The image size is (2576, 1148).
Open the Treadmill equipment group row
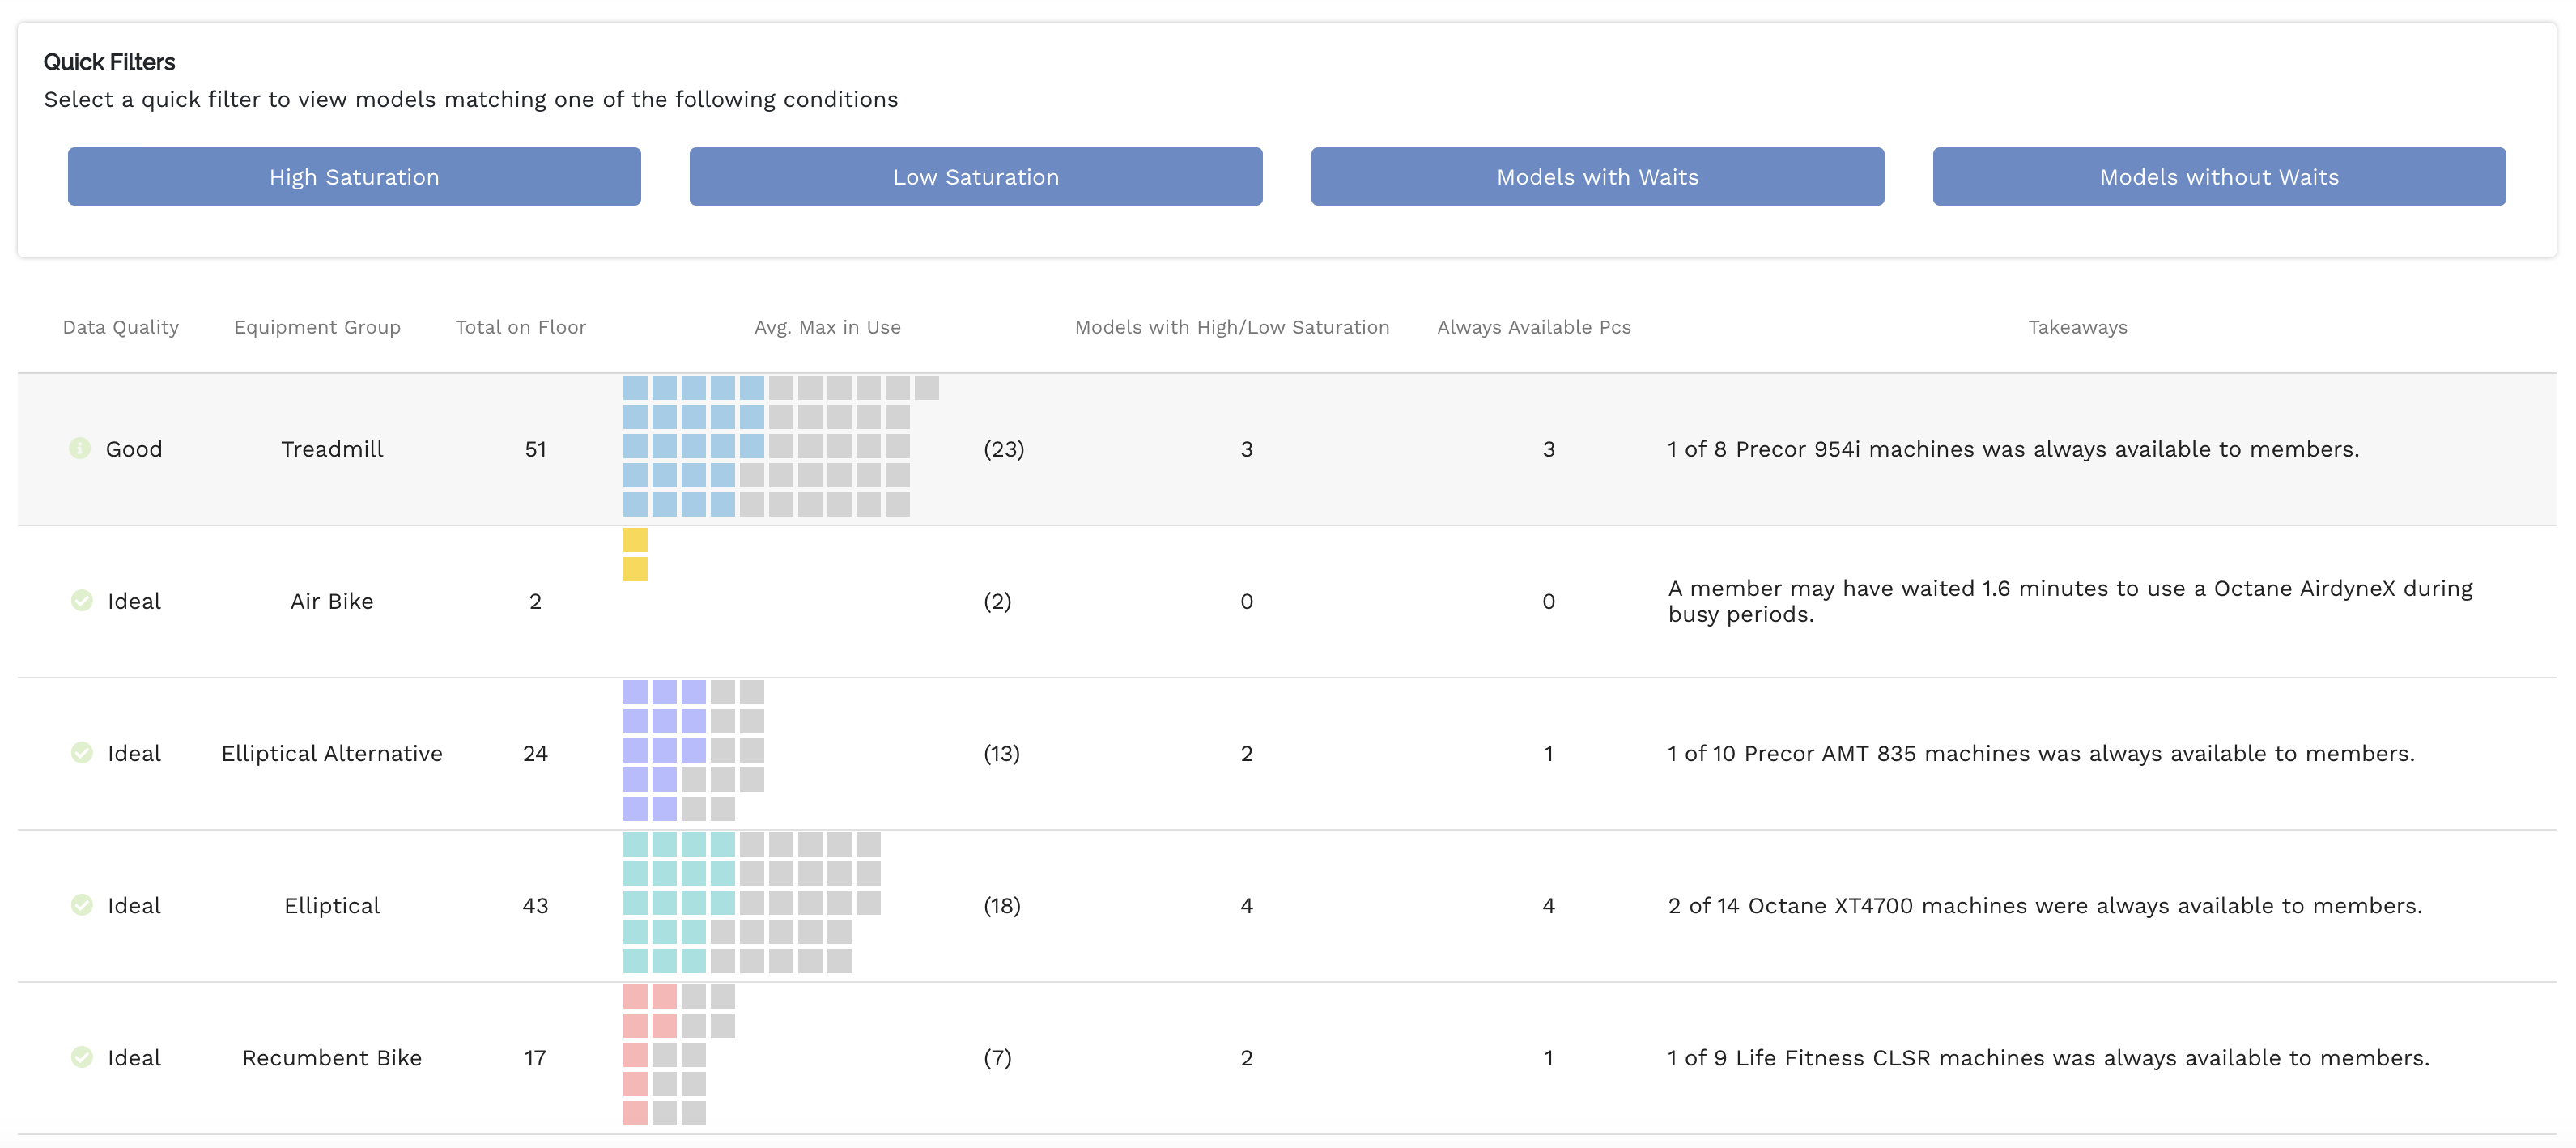[x=332, y=449]
